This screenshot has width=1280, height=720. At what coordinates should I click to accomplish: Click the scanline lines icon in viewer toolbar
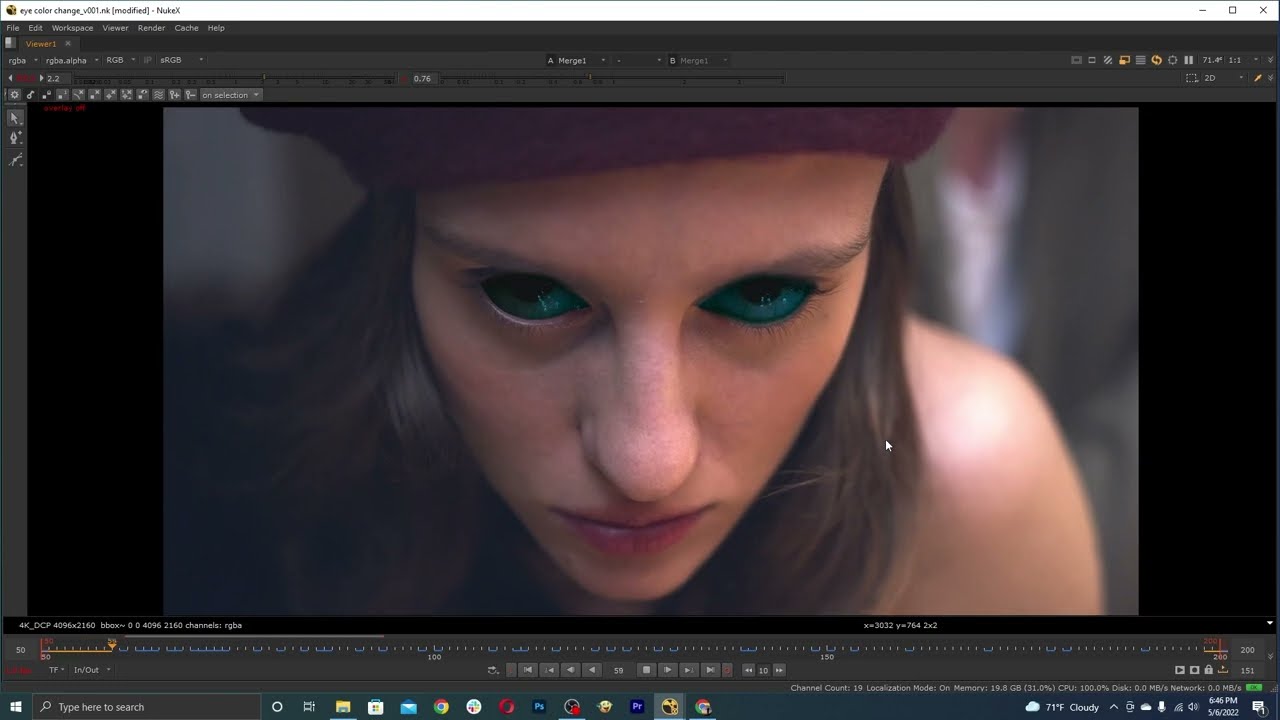[x=1141, y=60]
